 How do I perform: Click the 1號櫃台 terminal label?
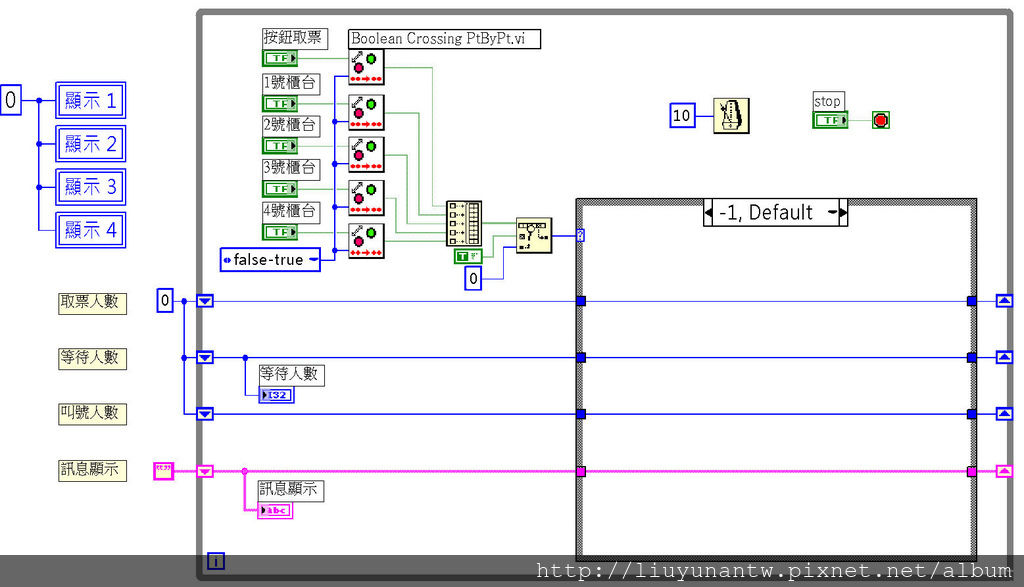tap(291, 84)
